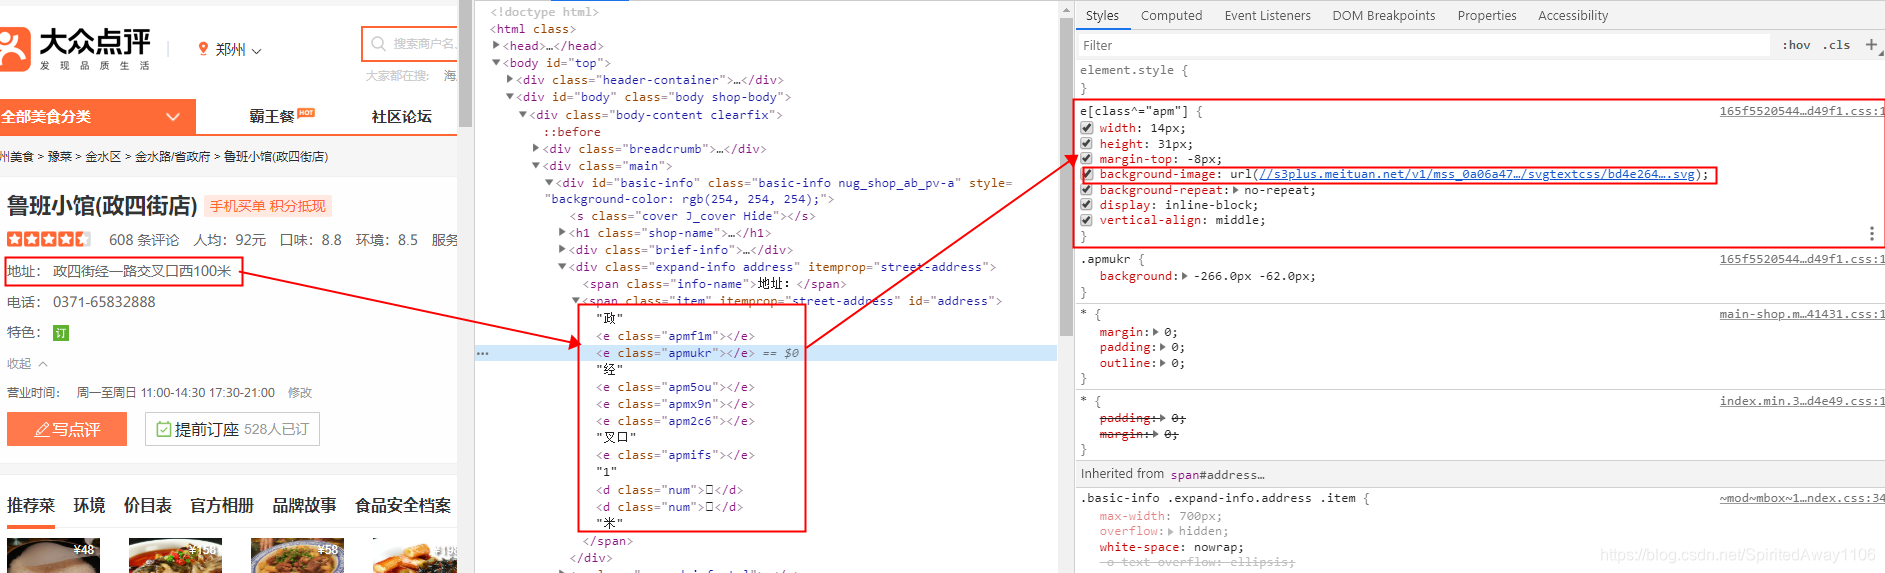1885x573 pixels.
Task: Click the star rating icons
Action: click(x=48, y=240)
